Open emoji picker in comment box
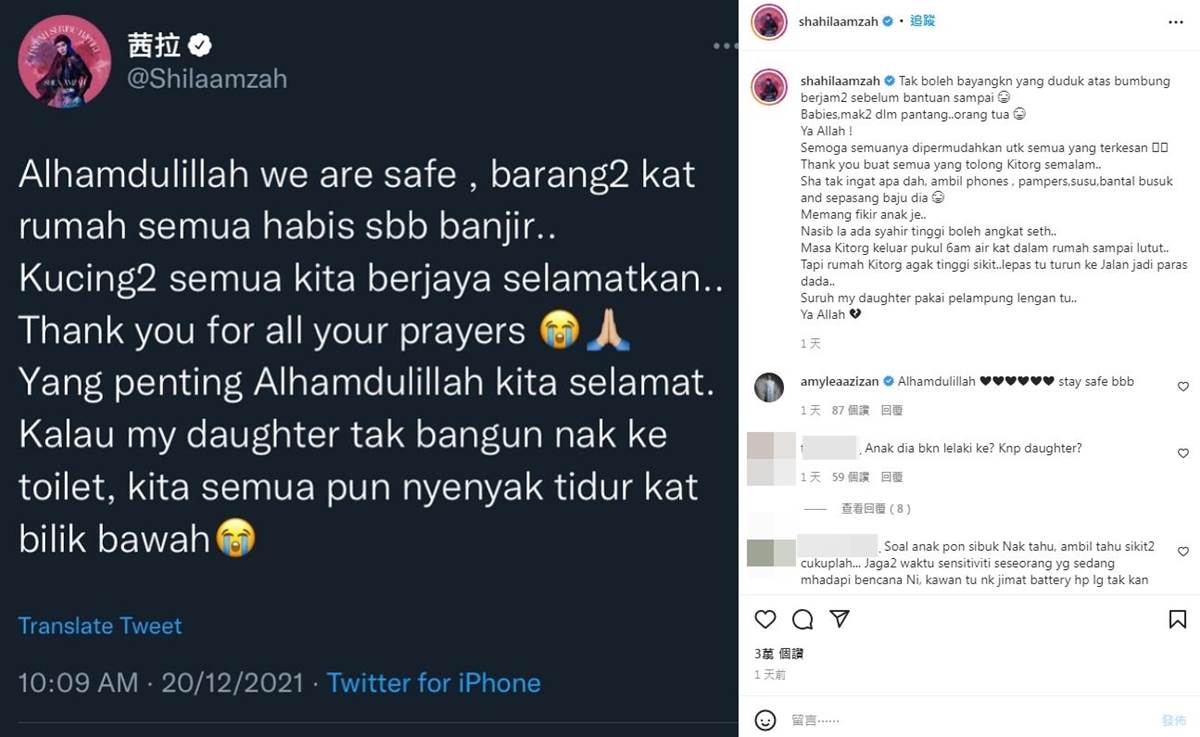 765,719
